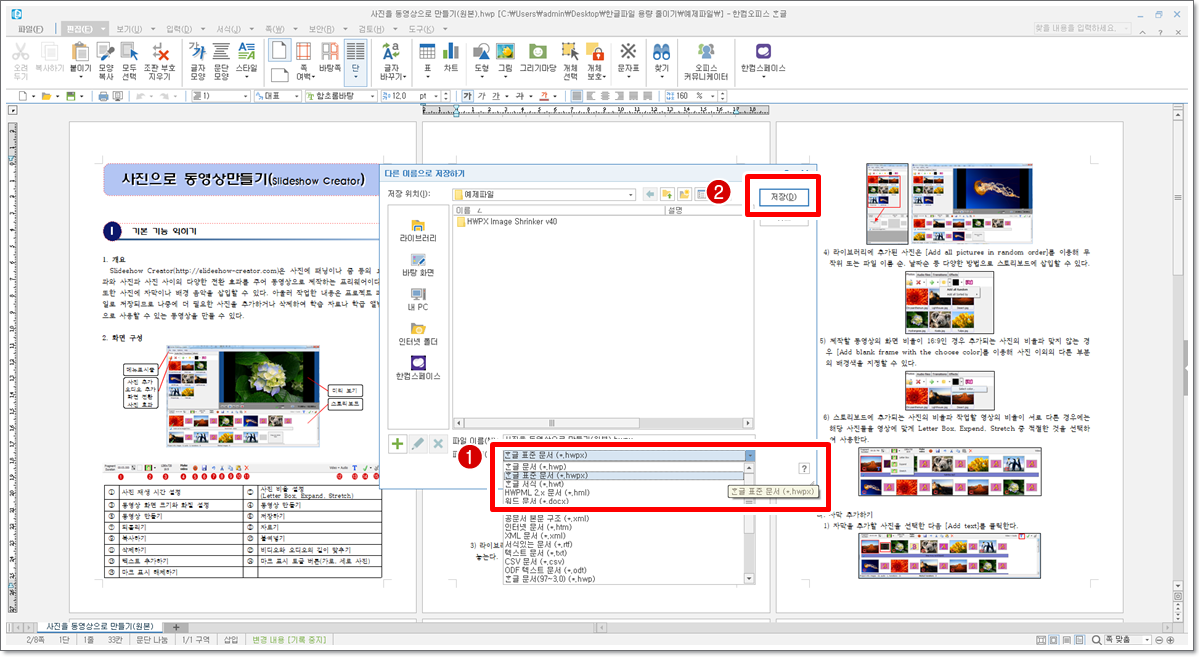Open 그리기마당 drawing gallery icon
The width and height of the screenshot is (1200, 657).
[x=538, y=55]
